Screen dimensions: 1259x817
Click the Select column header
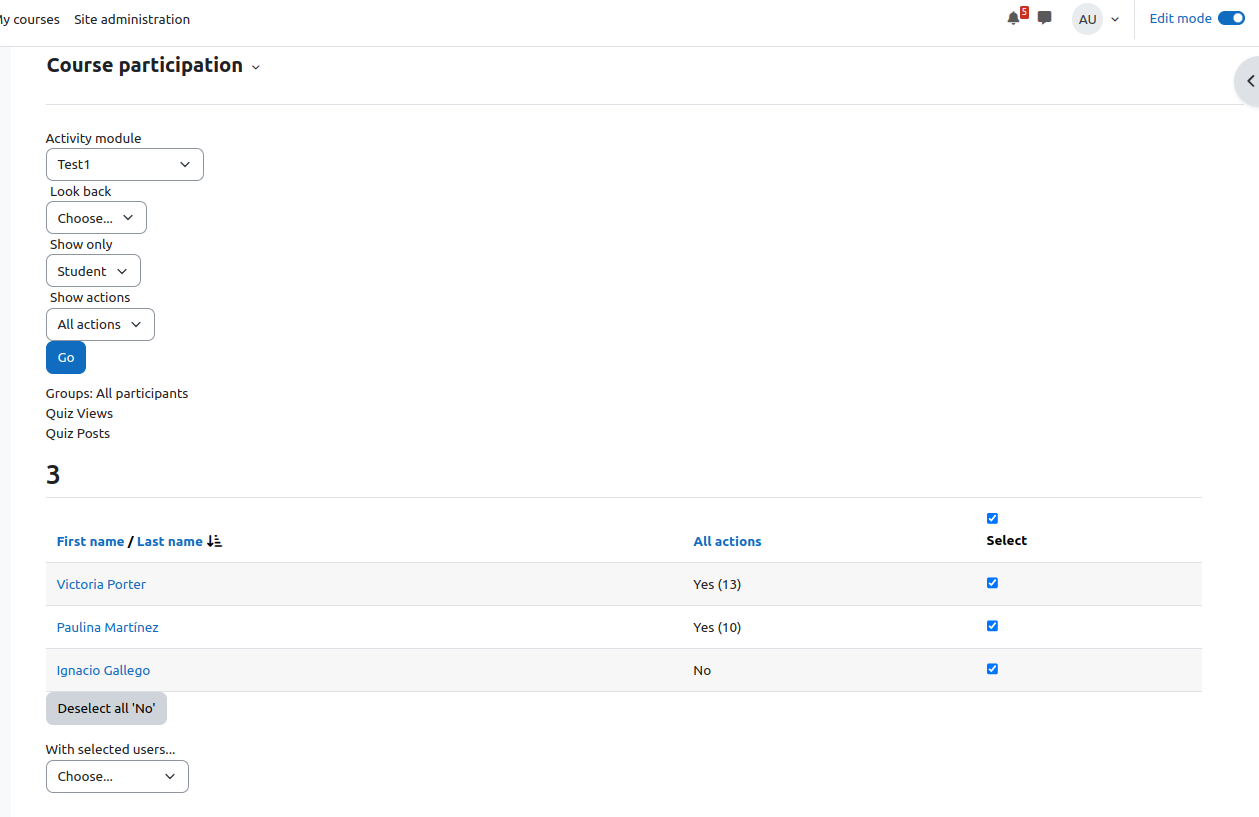[1006, 540]
